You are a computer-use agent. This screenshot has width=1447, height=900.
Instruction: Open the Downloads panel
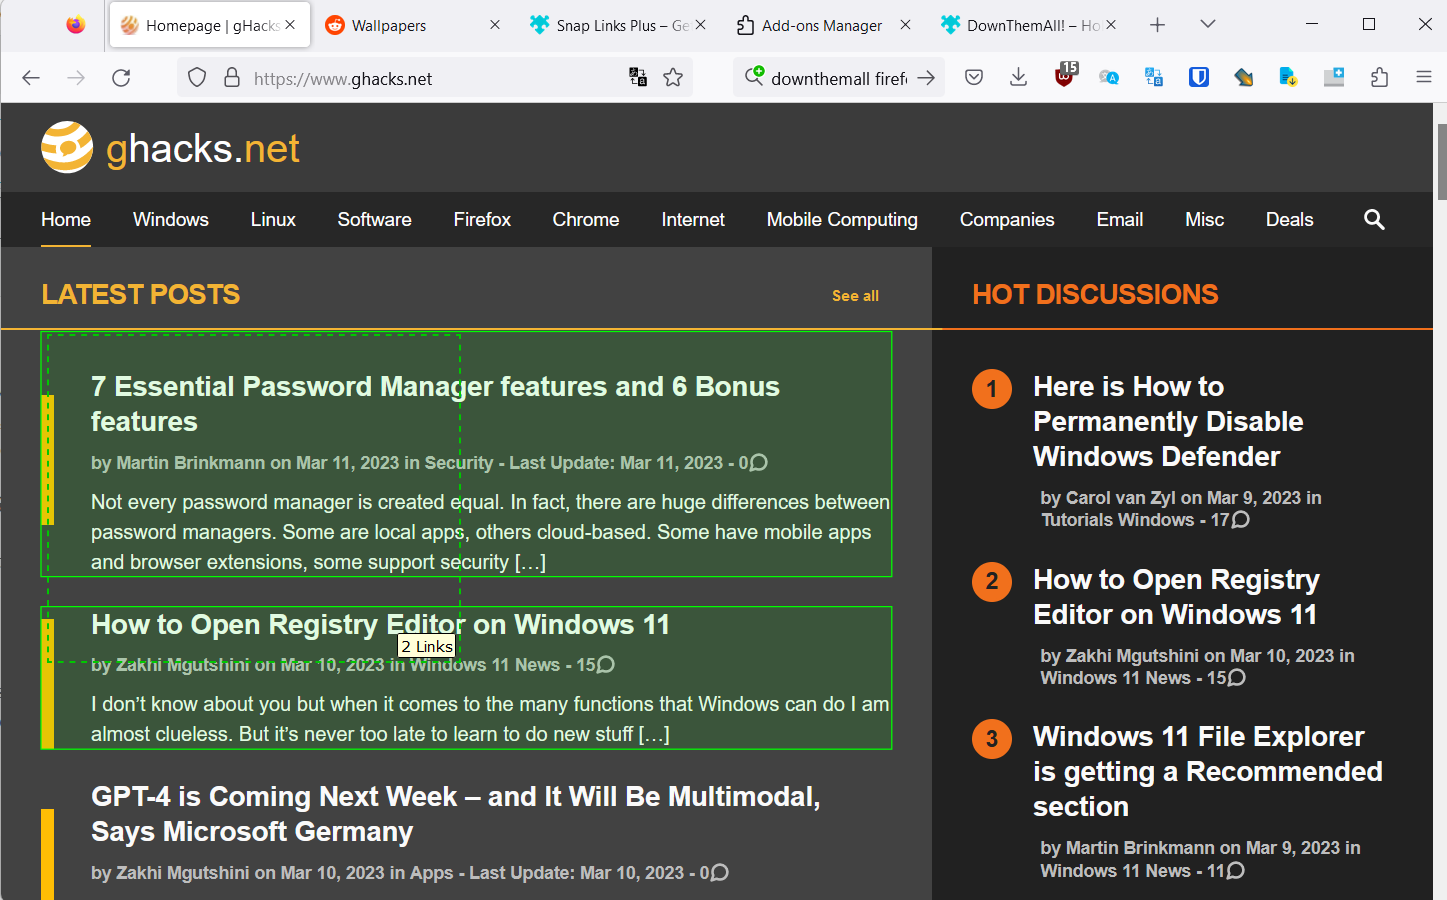[x=1018, y=77]
